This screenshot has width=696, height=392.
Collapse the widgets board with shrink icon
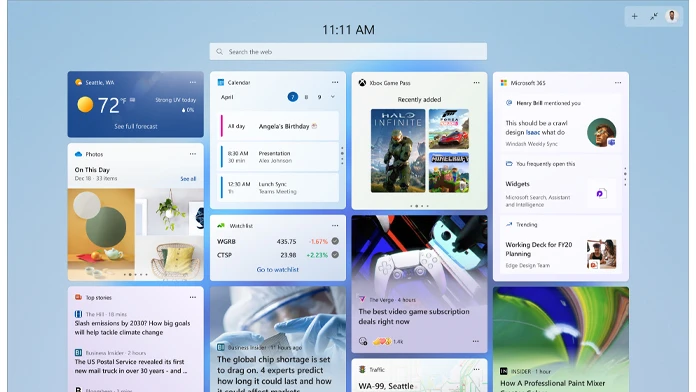pos(654,16)
